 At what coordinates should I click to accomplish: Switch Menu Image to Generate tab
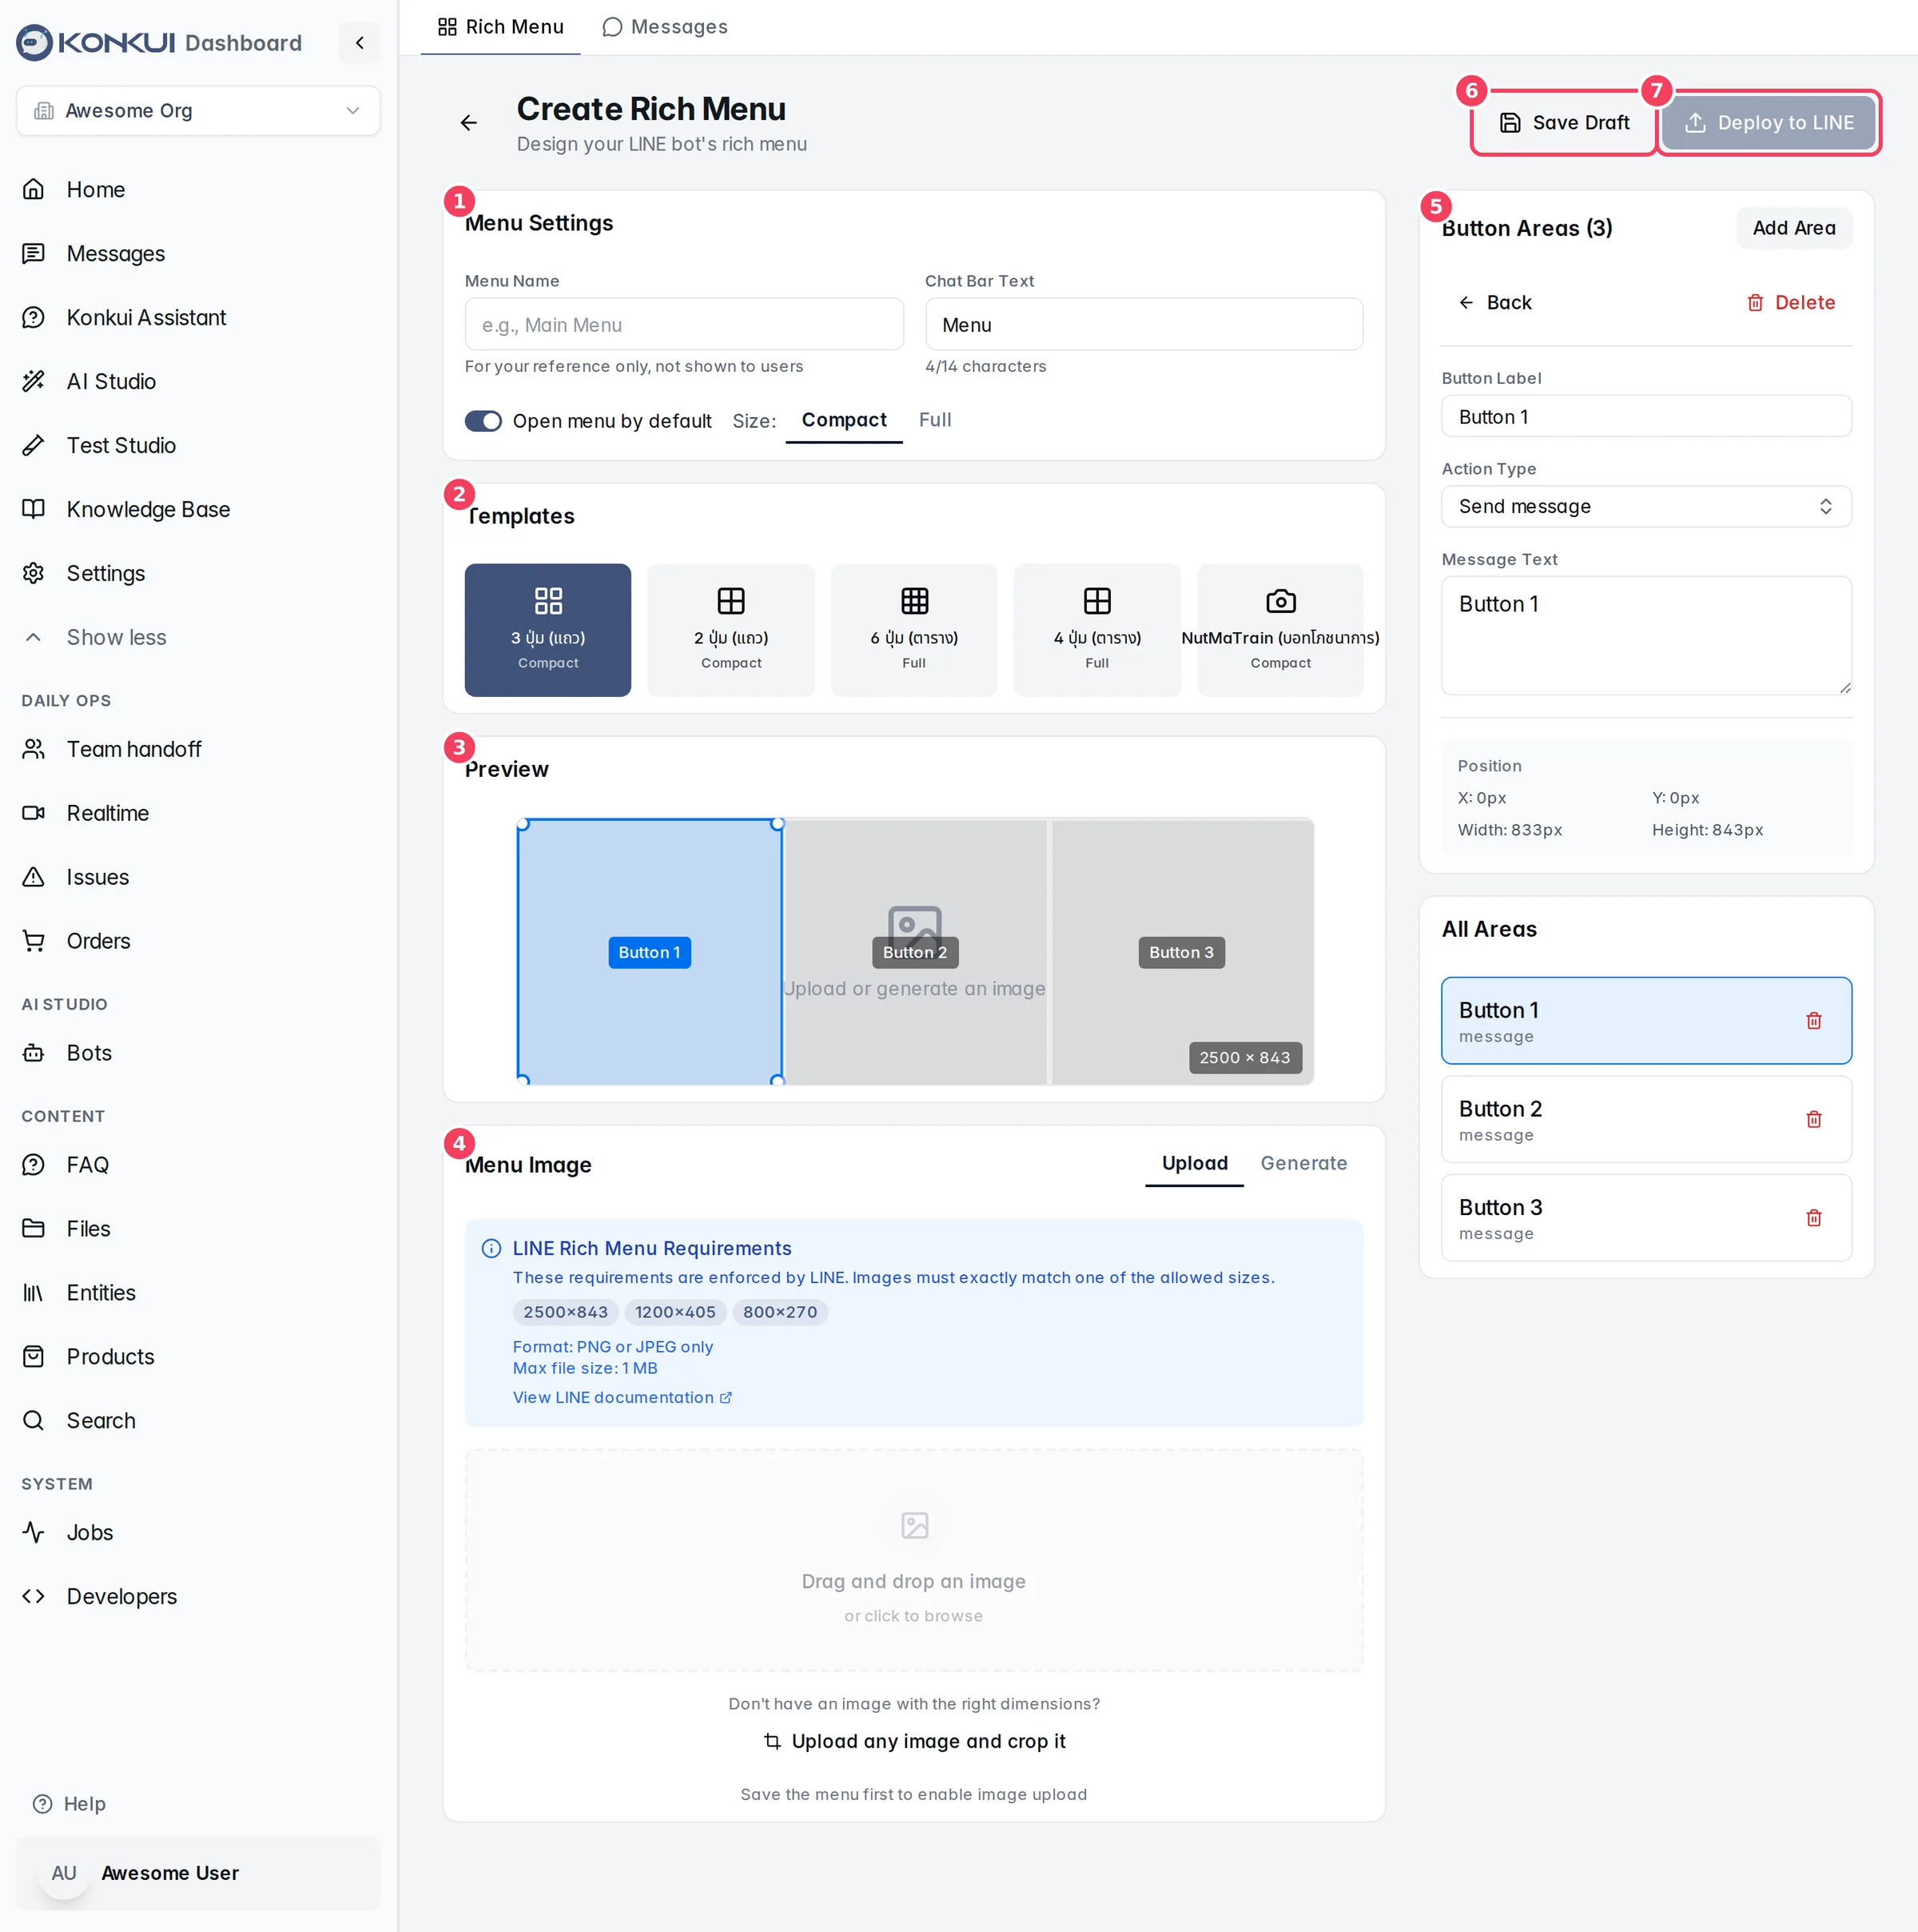point(1303,1163)
